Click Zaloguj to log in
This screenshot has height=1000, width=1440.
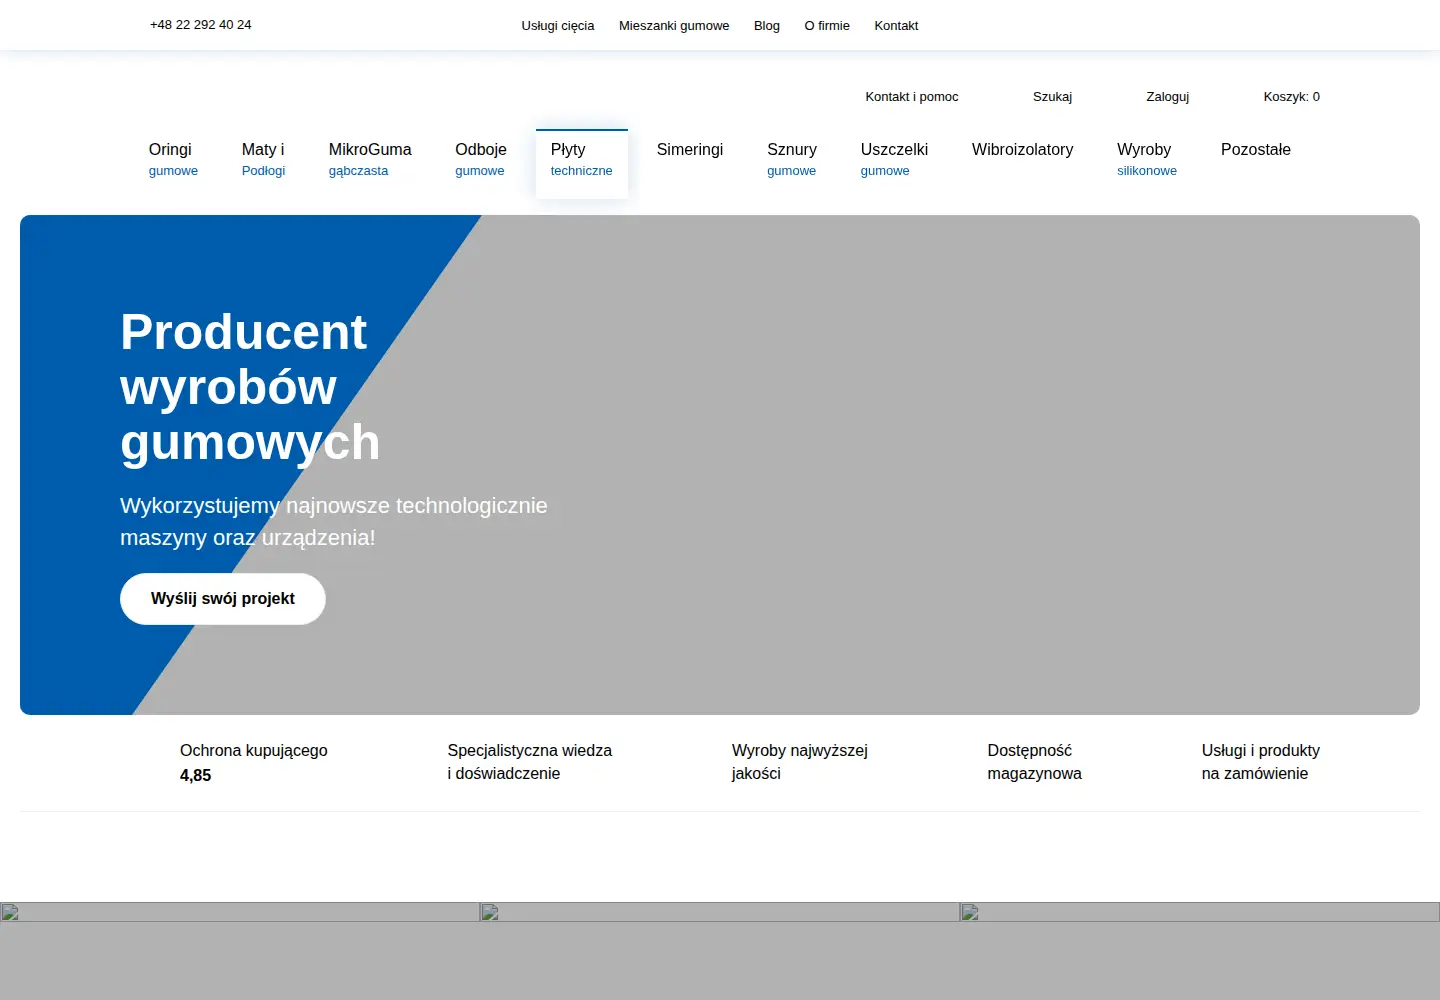pyautogui.click(x=1168, y=97)
